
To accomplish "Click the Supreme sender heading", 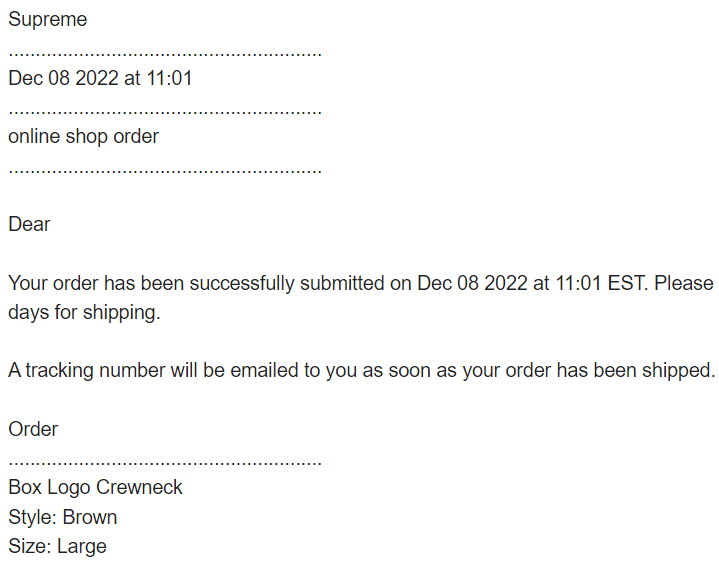I will click(48, 20).
